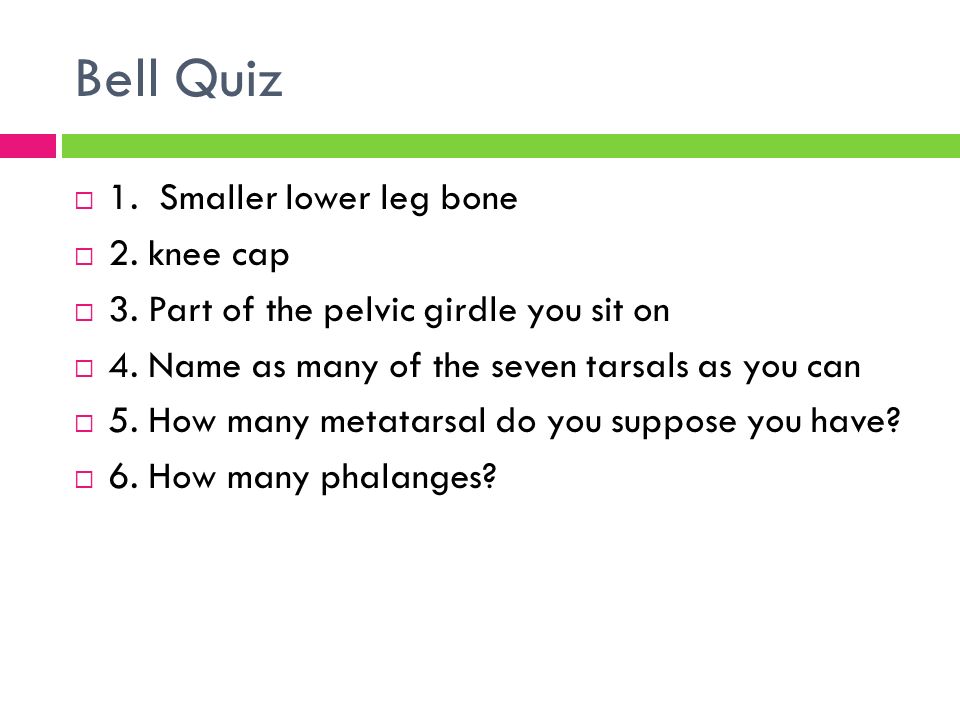Click the square bullet before item 6

(x=84, y=479)
